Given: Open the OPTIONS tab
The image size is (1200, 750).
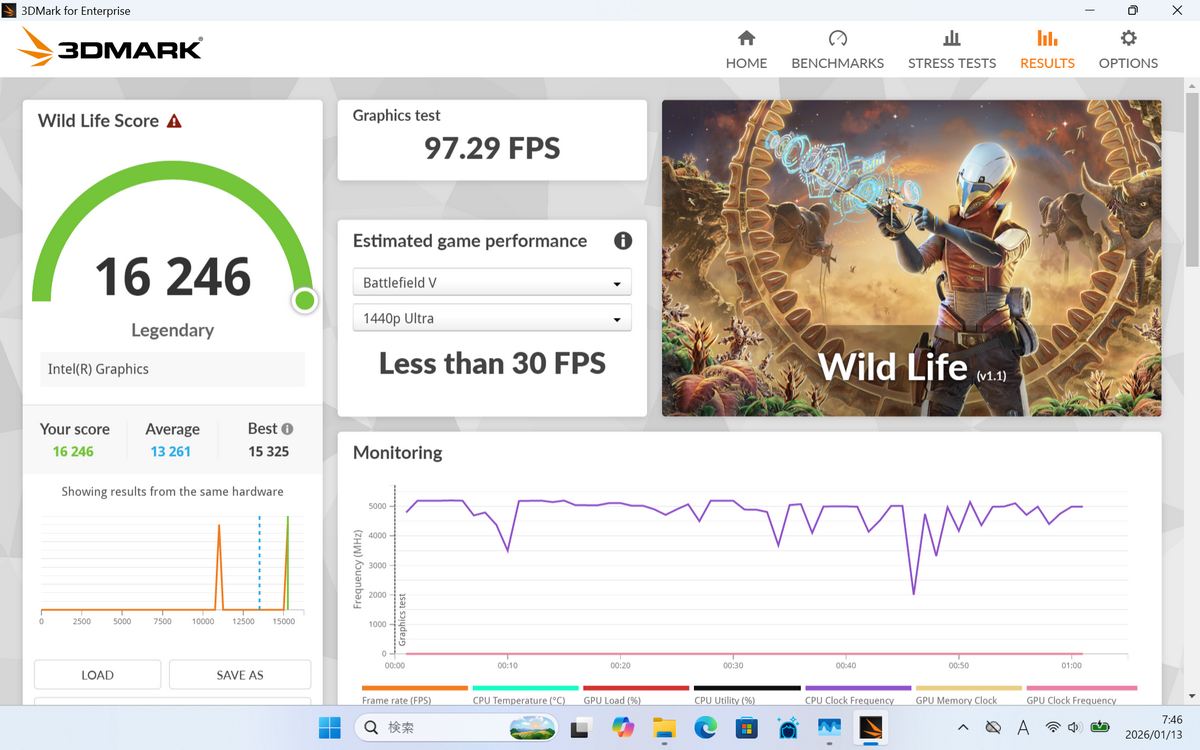Looking at the screenshot, I should (1128, 50).
